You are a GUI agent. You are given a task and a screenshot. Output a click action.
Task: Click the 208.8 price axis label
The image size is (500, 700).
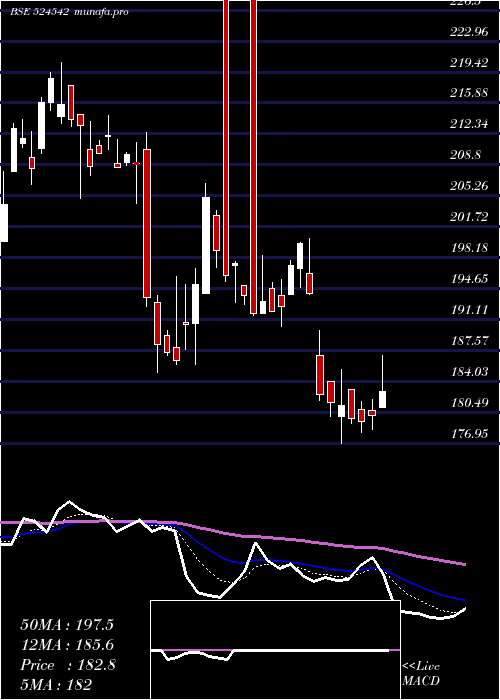point(466,155)
